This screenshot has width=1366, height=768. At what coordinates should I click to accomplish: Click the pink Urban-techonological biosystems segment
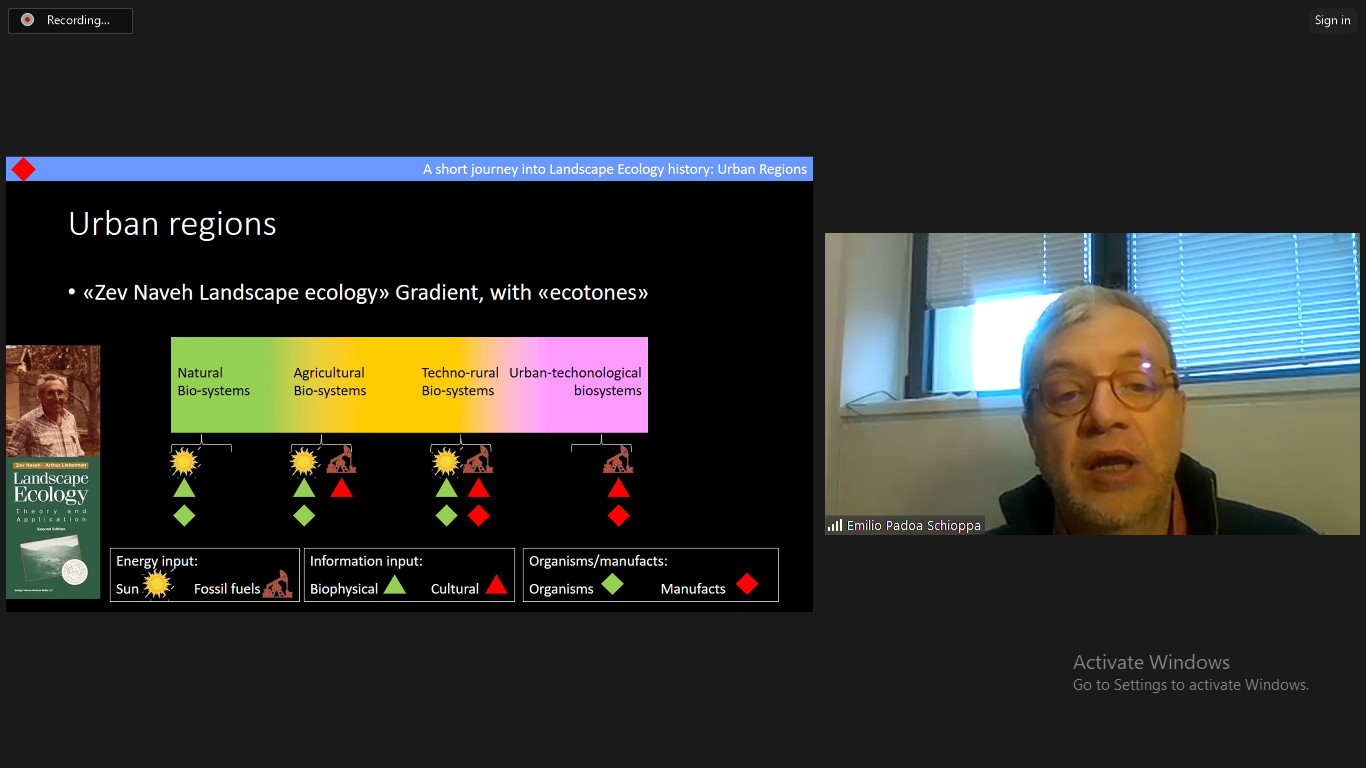click(590, 383)
